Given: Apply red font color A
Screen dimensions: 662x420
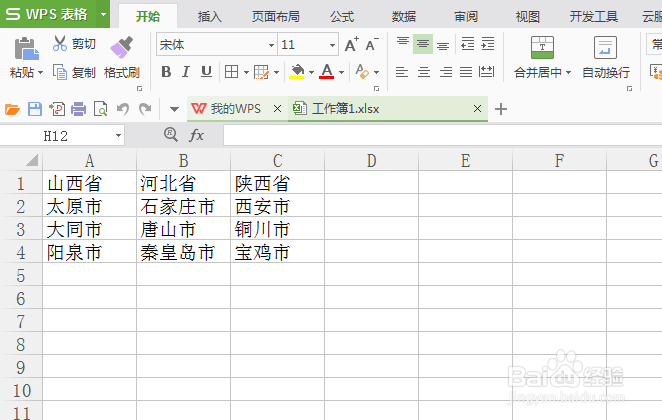Looking at the screenshot, I should [327, 72].
